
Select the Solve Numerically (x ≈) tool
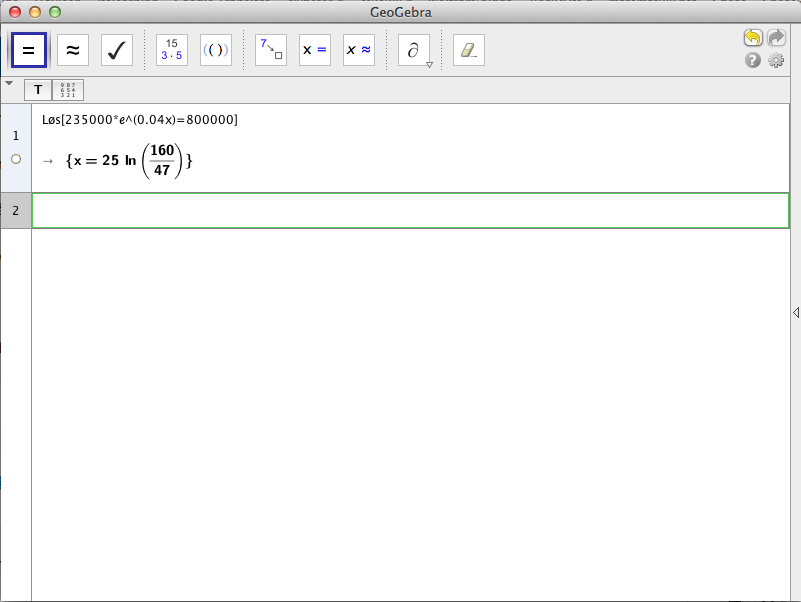point(359,50)
